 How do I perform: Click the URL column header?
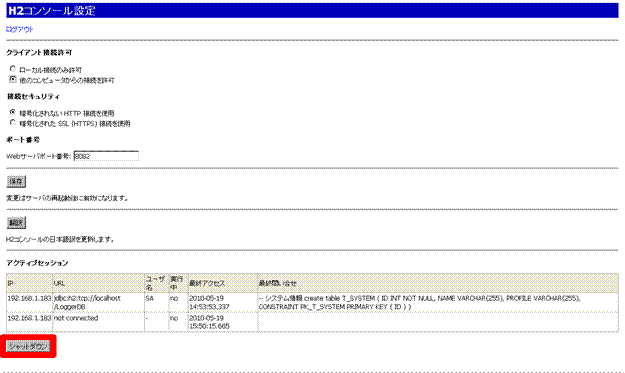(98, 283)
